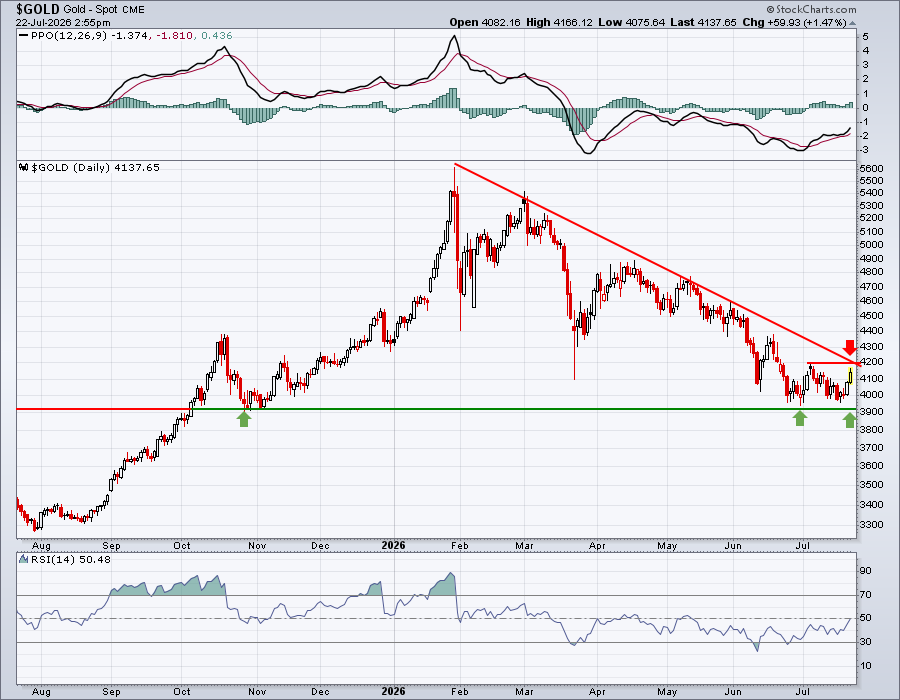This screenshot has width=900, height=700.
Task: Click the green up arrow near November low
Action: tap(244, 419)
